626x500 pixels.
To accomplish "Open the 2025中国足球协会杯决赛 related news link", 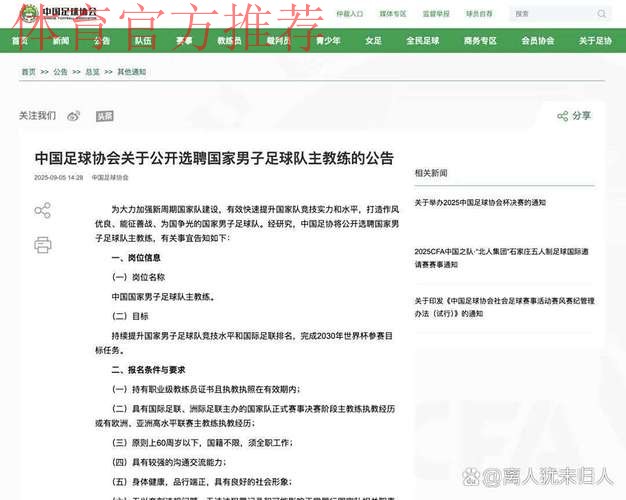I will (x=480, y=203).
